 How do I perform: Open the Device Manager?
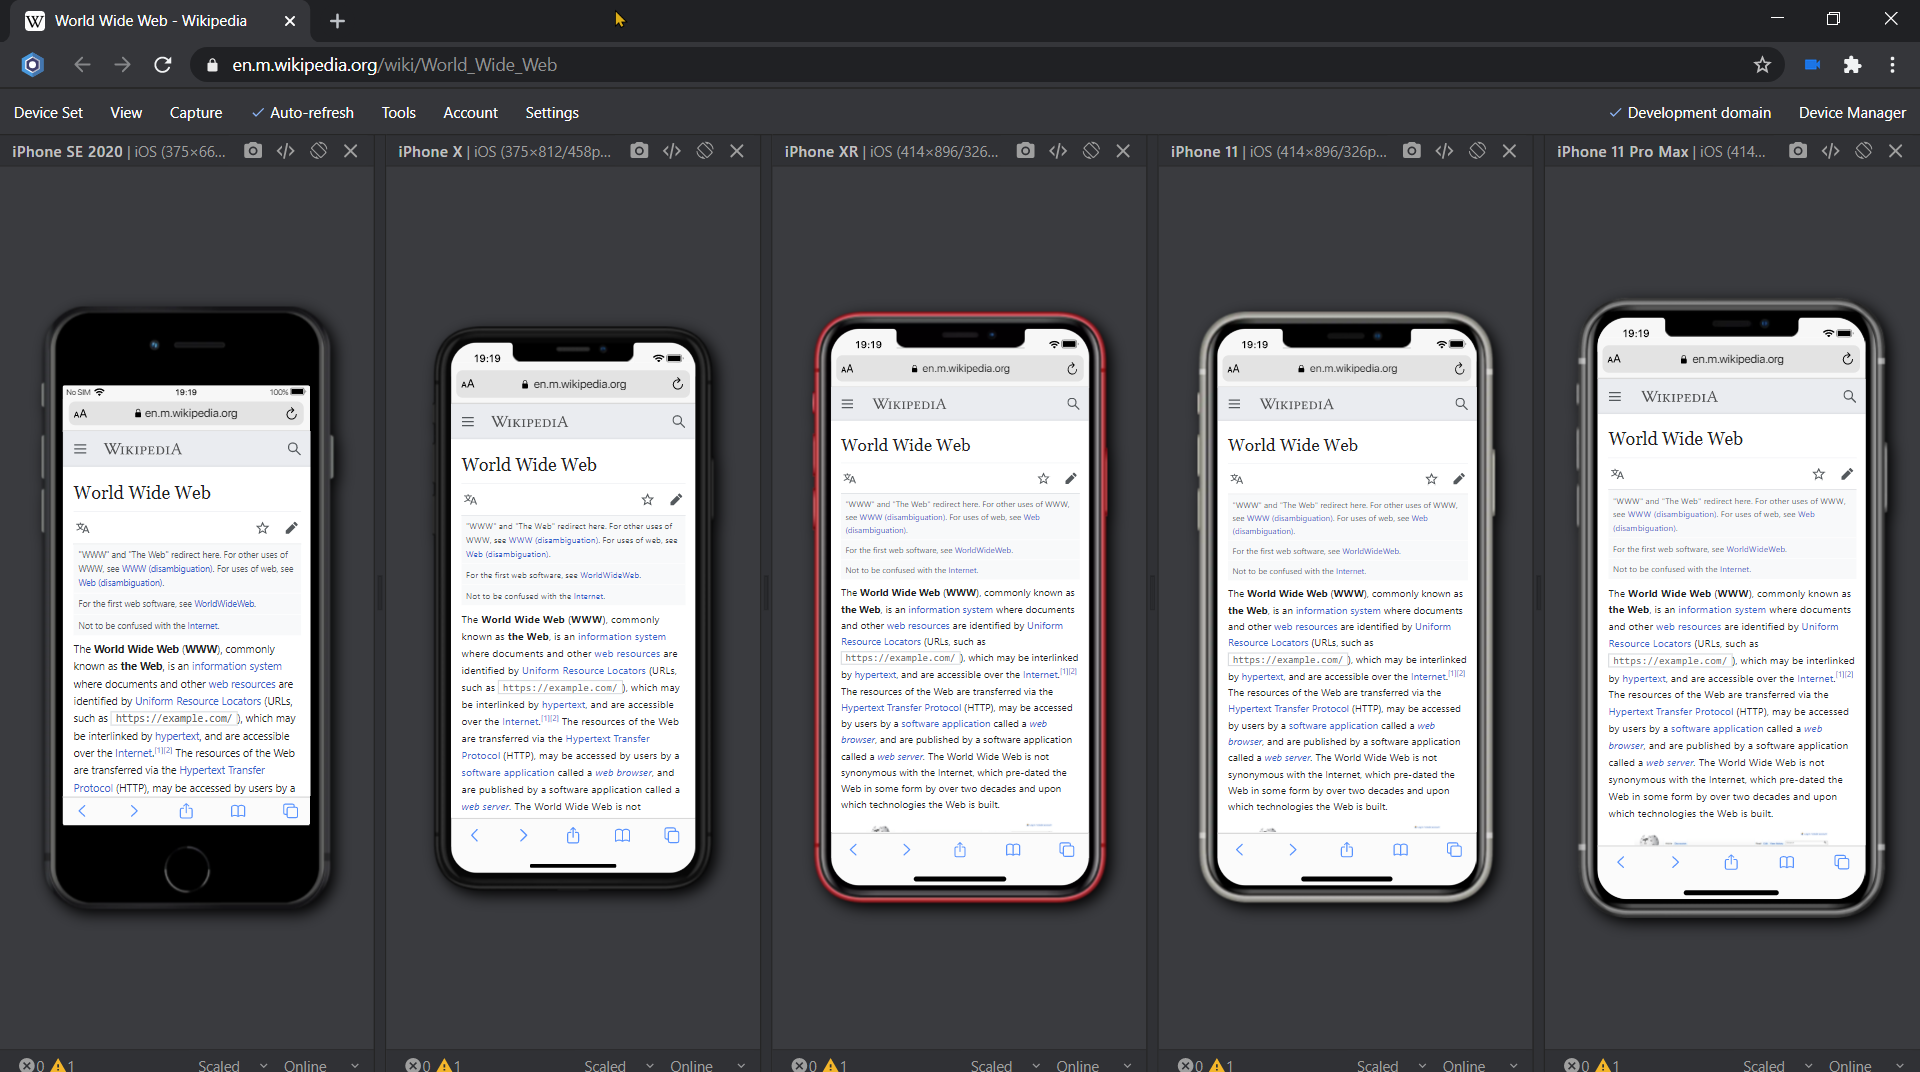[1851, 112]
